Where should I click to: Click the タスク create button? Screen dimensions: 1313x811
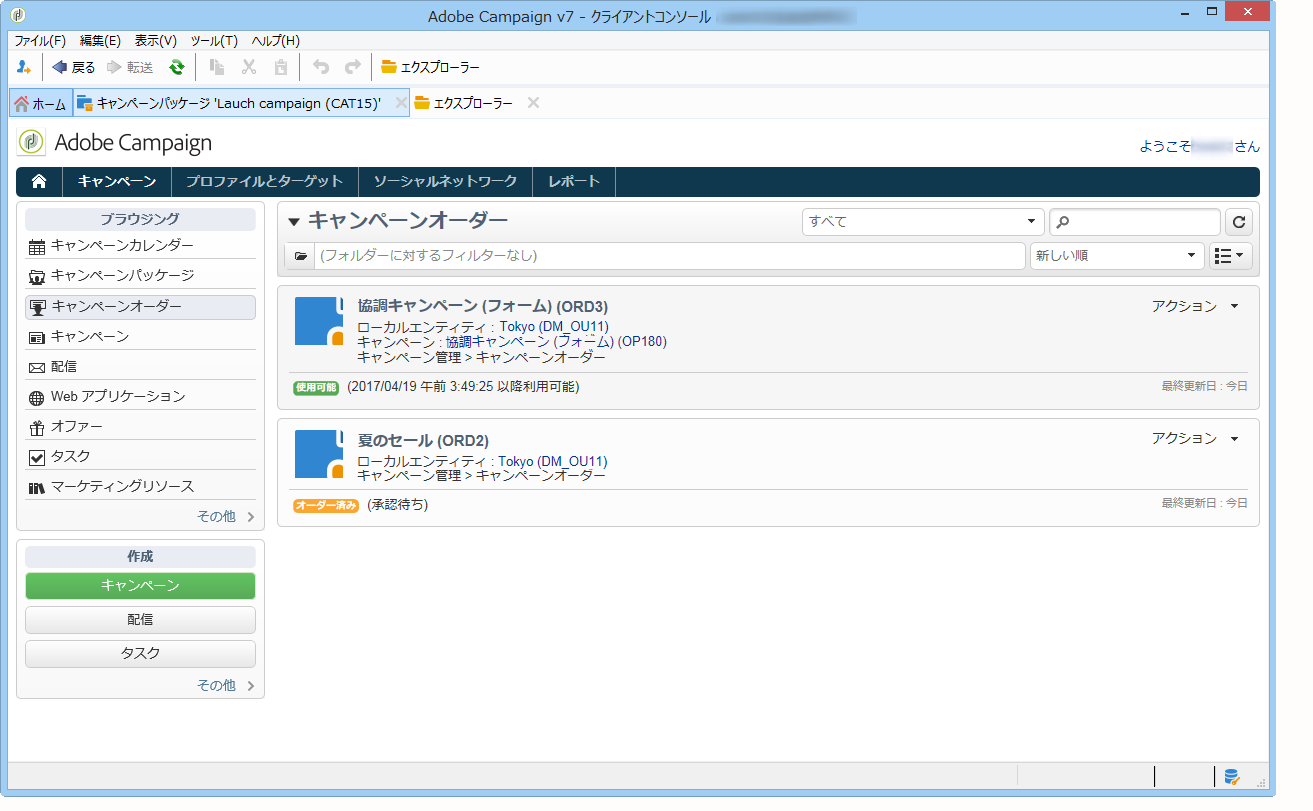[x=140, y=654]
